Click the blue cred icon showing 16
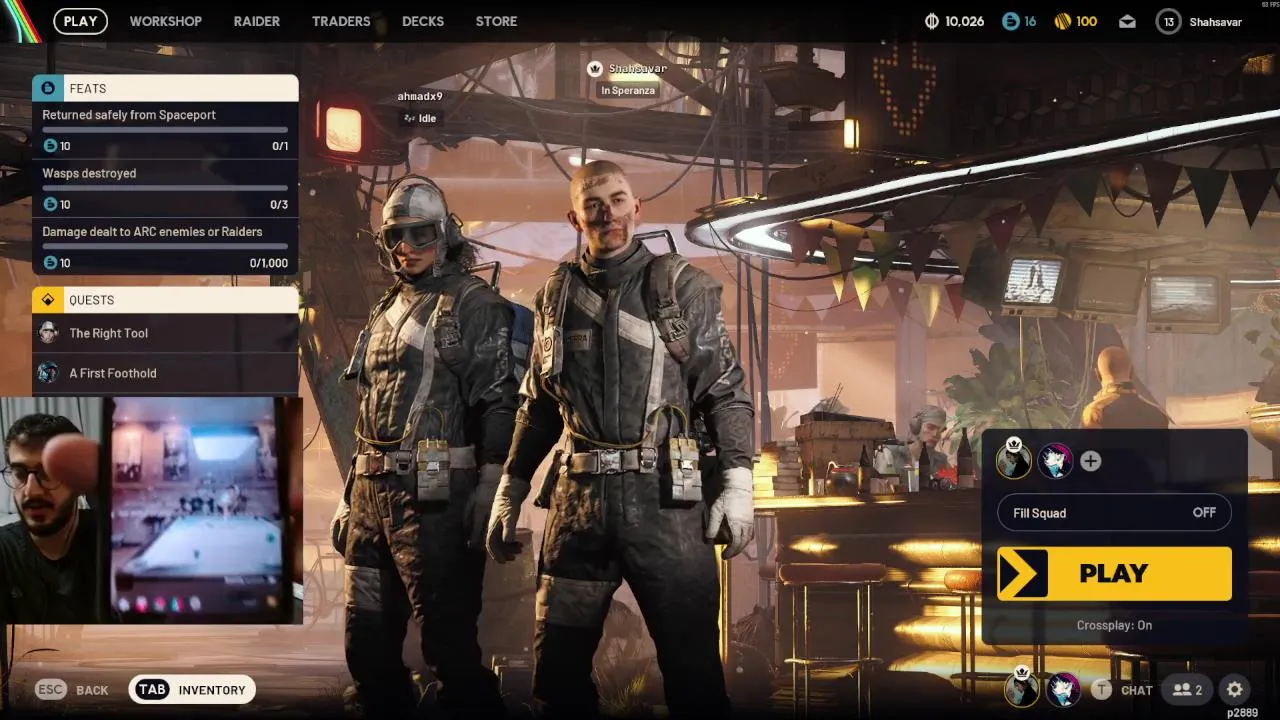This screenshot has width=1280, height=720. click(x=1010, y=21)
